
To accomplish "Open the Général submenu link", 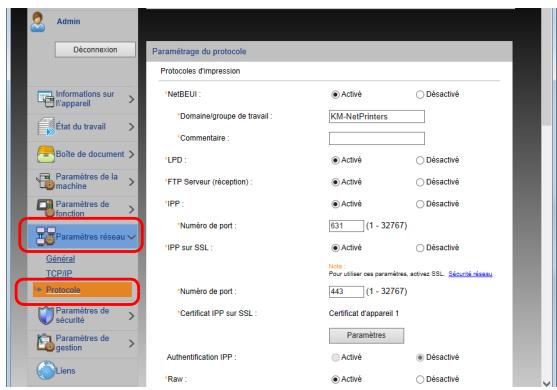I will click(x=60, y=259).
